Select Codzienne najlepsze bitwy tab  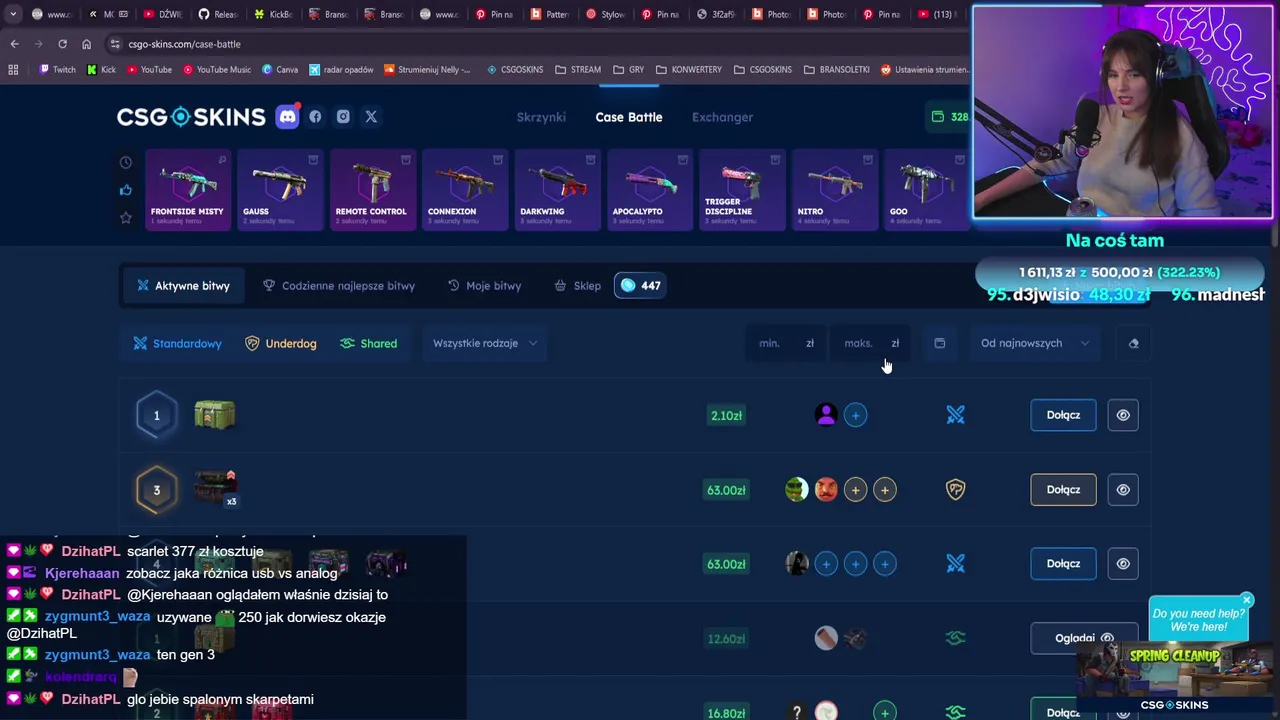[x=339, y=286]
